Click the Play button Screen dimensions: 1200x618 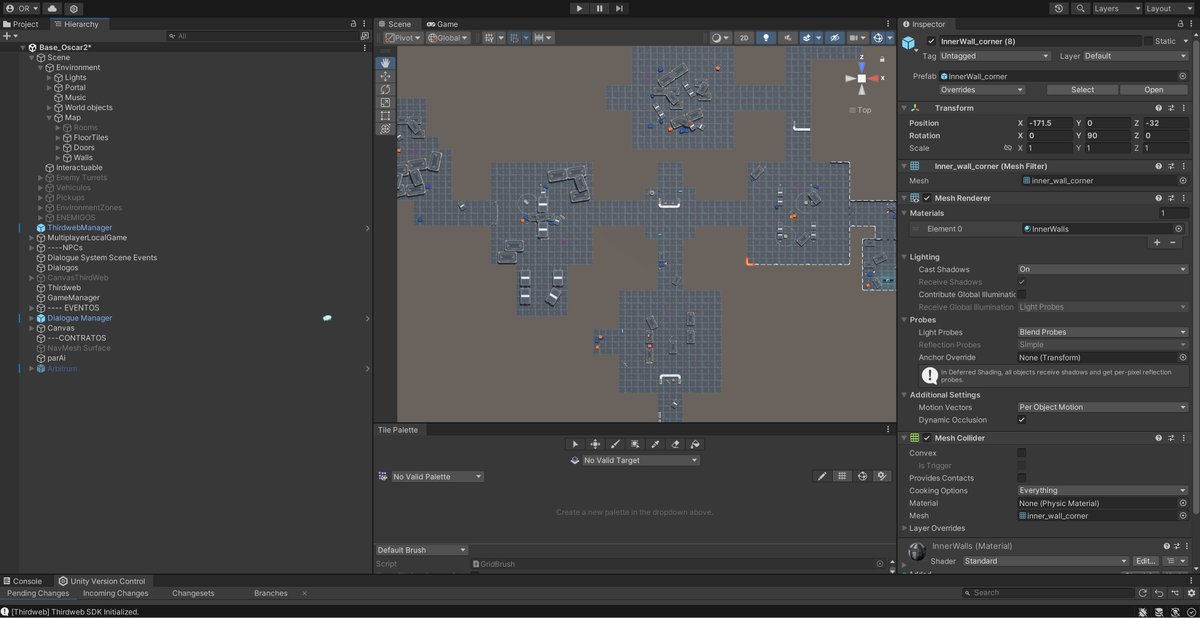coord(579,8)
